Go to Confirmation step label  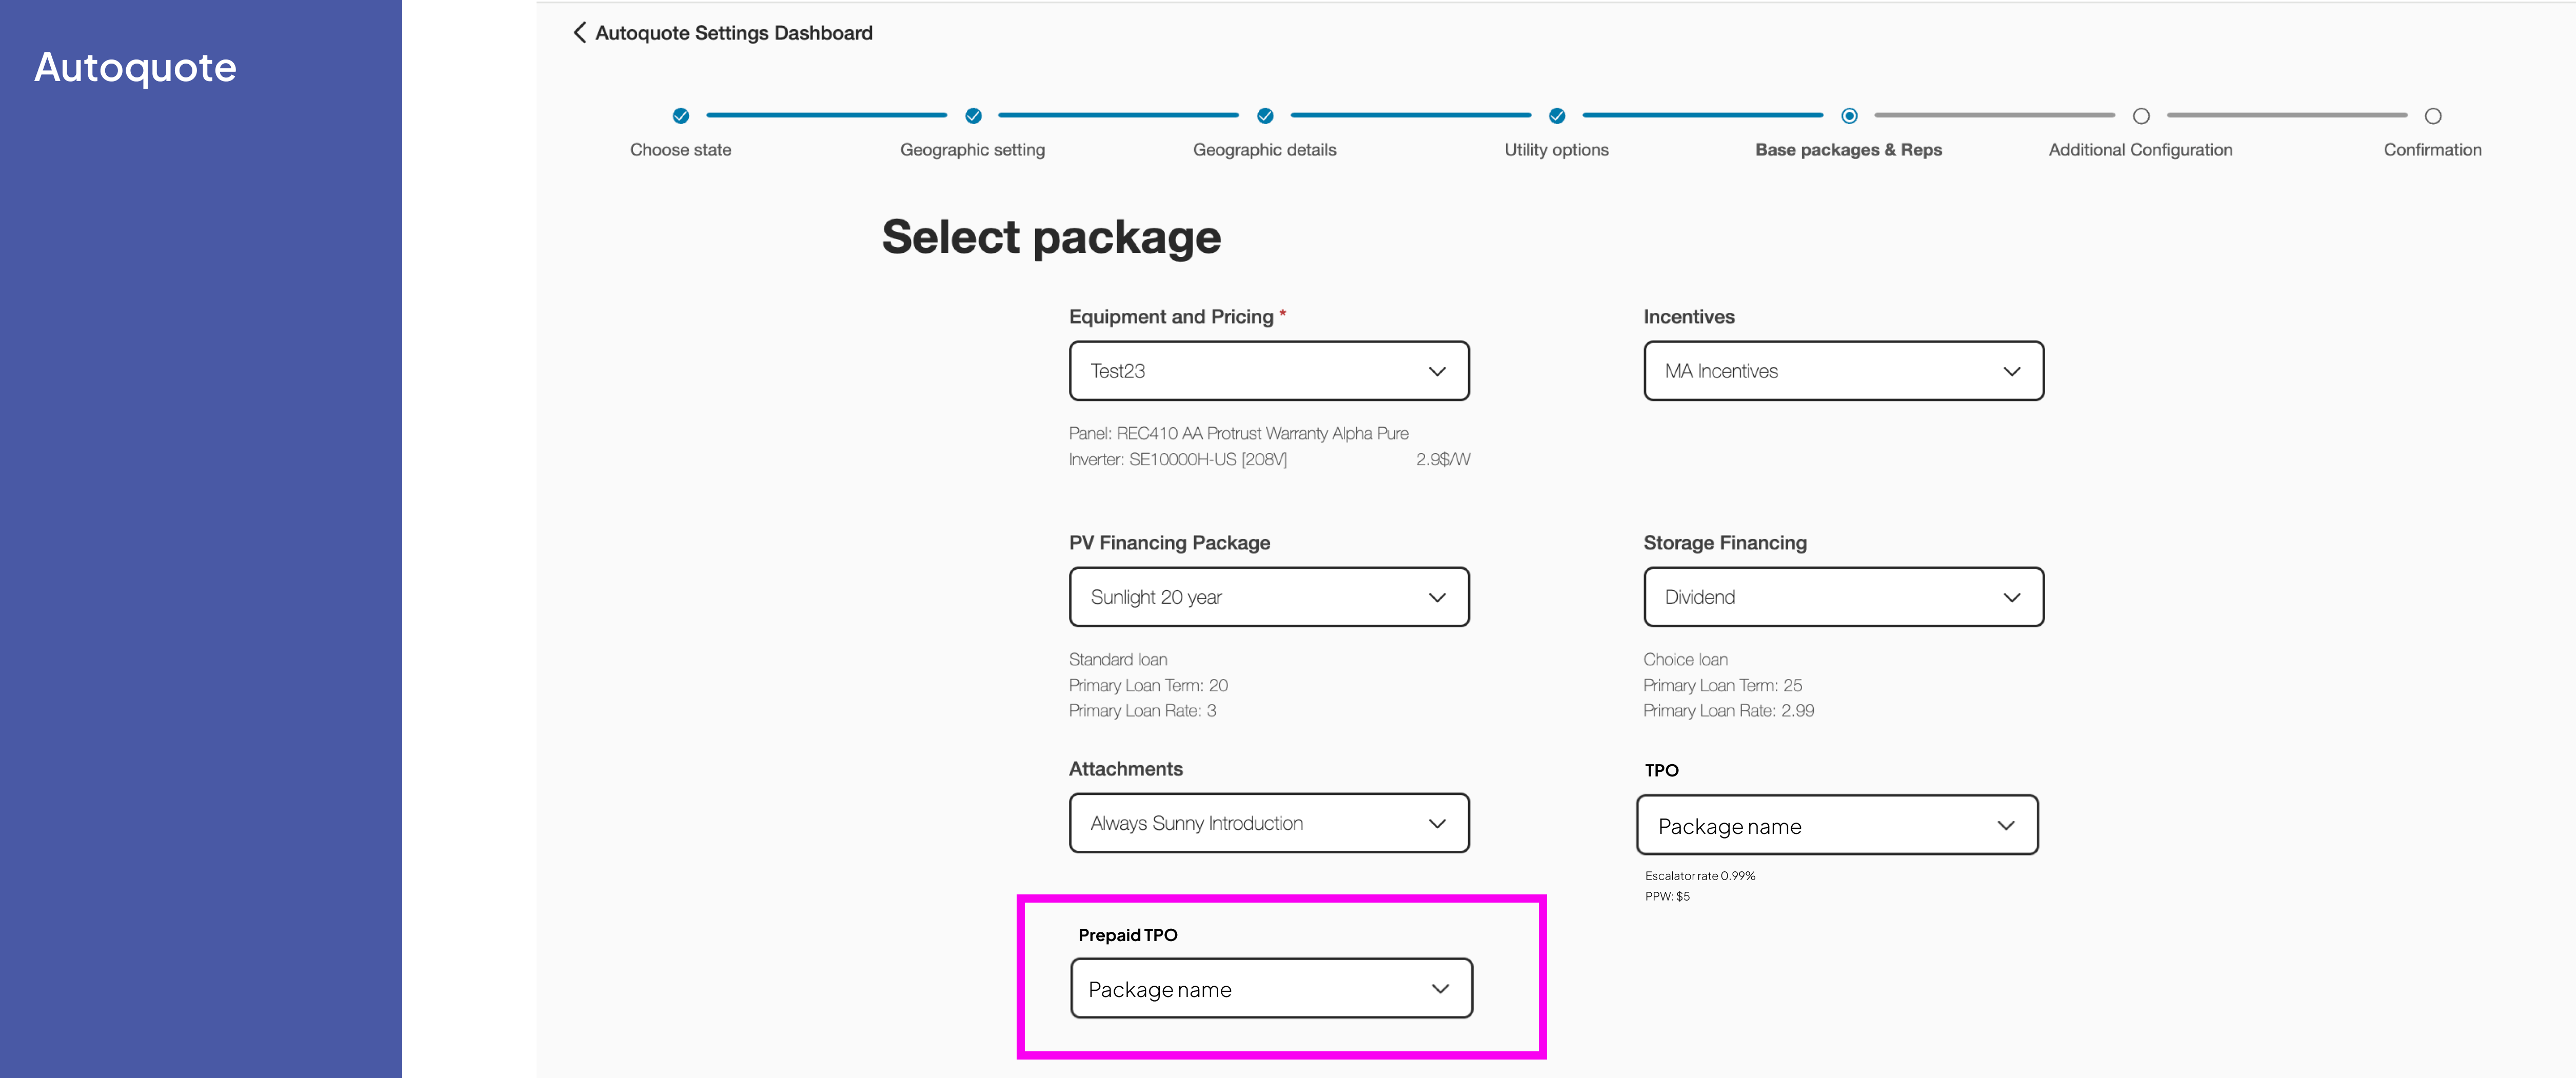click(x=2432, y=150)
